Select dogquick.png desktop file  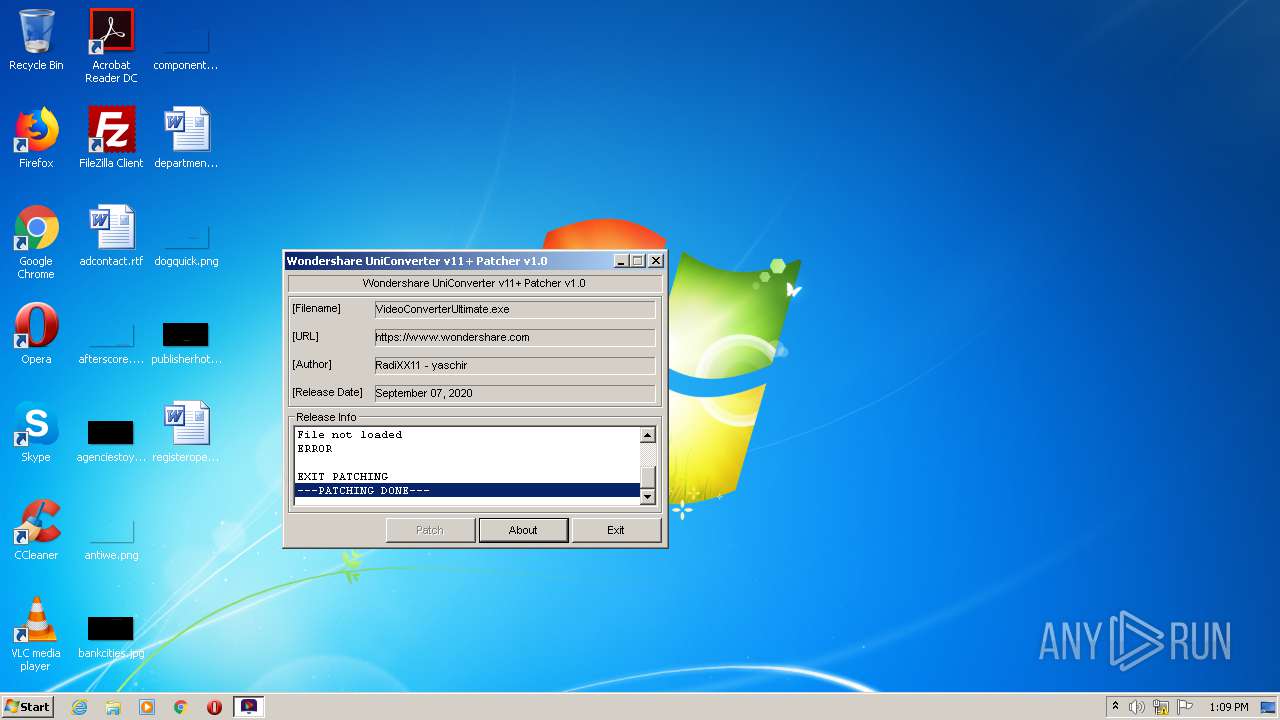pos(186,242)
